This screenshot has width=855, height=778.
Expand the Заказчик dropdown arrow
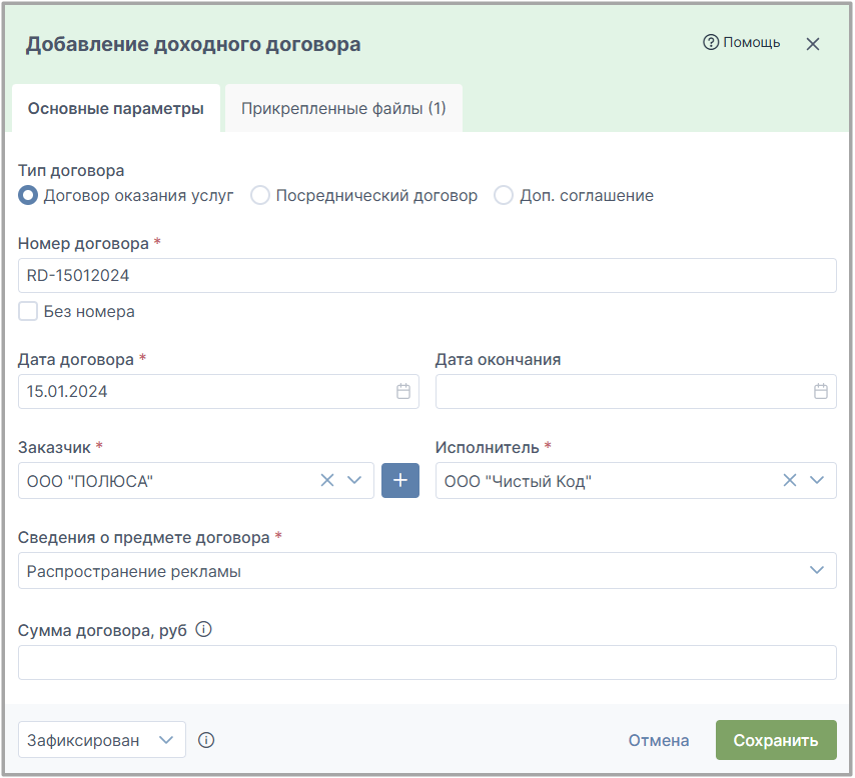pyautogui.click(x=354, y=480)
